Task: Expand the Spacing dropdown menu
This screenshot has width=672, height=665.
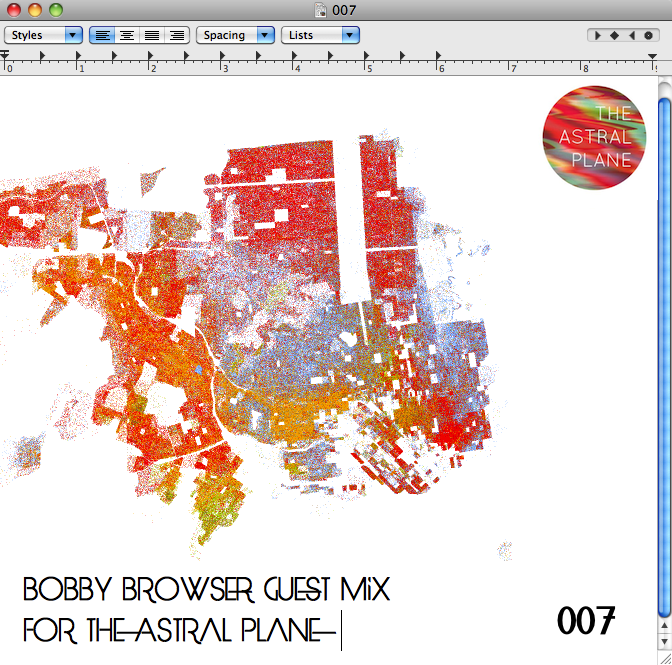Action: tap(235, 35)
